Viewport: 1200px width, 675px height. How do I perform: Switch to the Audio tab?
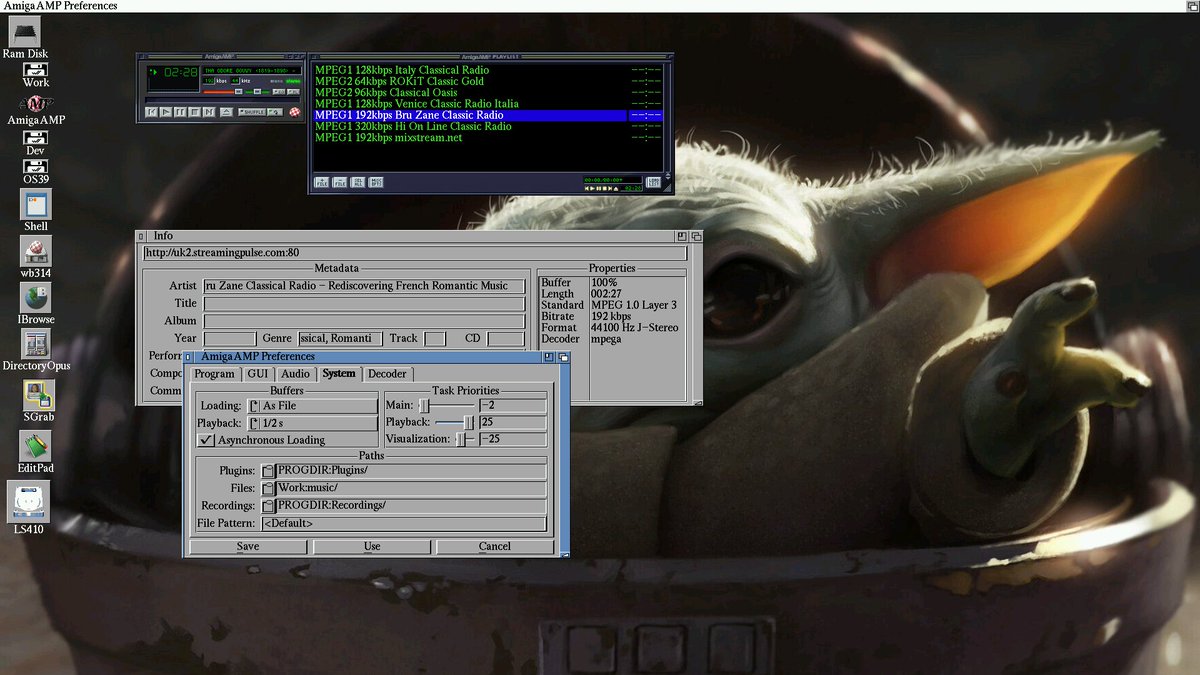click(295, 373)
